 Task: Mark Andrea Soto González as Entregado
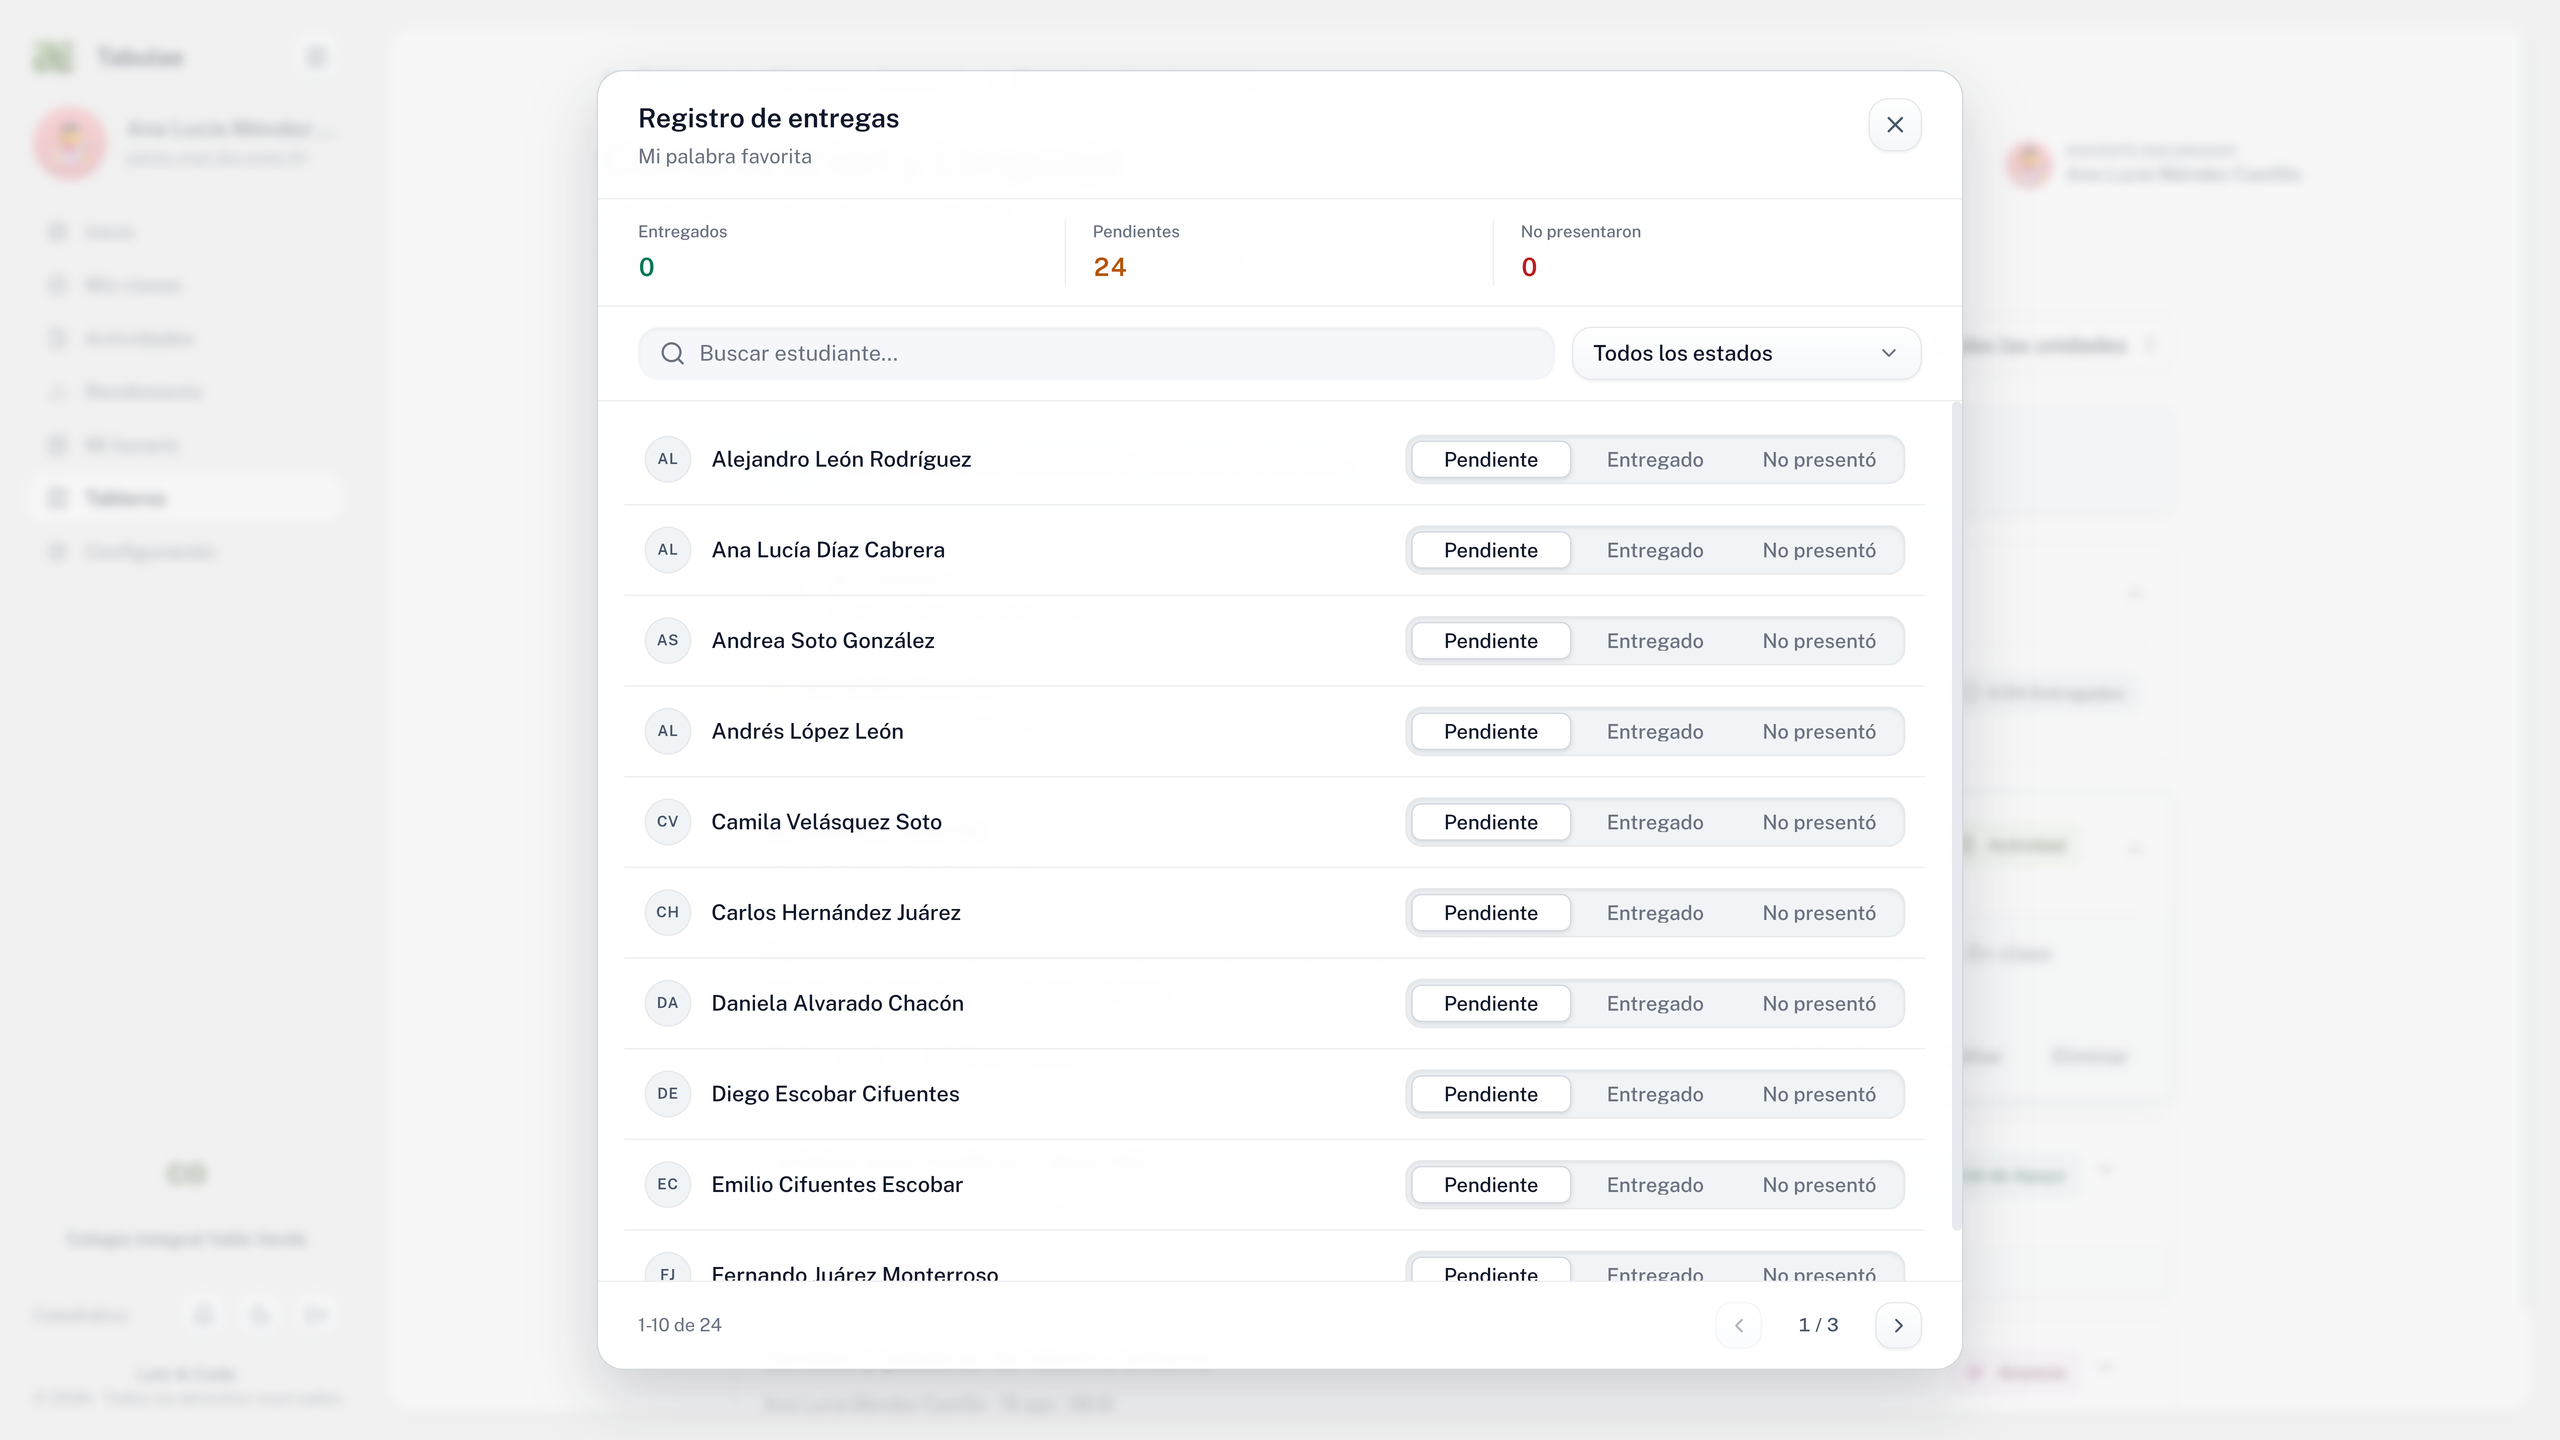click(x=1655, y=641)
